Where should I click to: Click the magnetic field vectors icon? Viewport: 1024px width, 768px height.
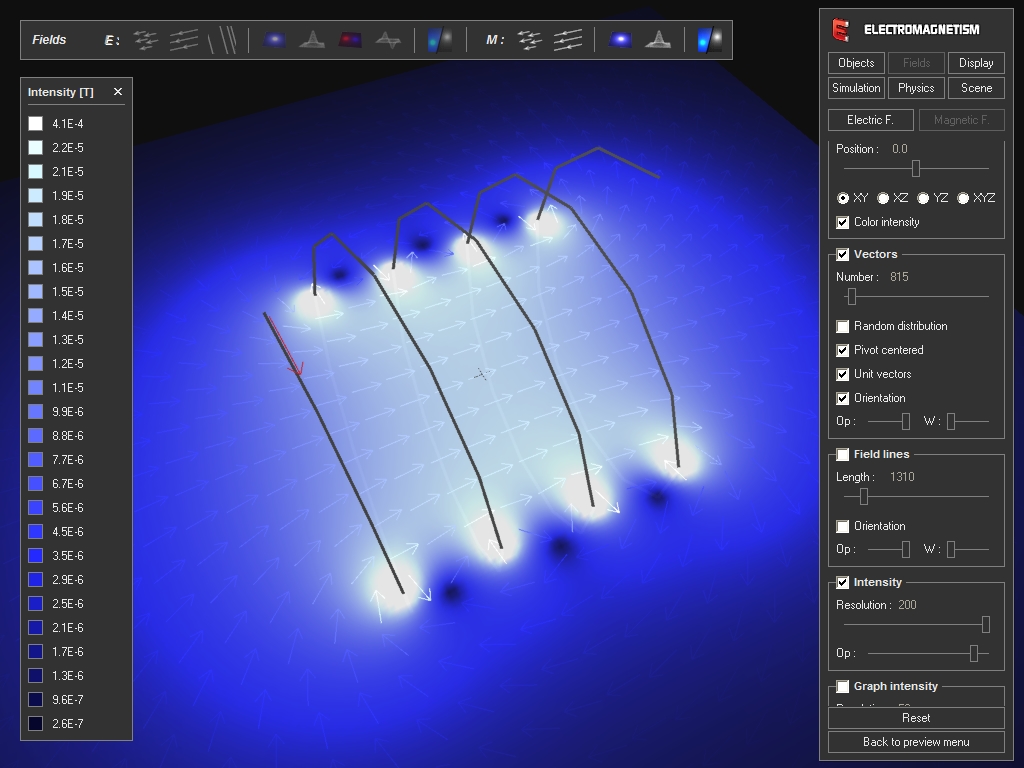tap(530, 40)
